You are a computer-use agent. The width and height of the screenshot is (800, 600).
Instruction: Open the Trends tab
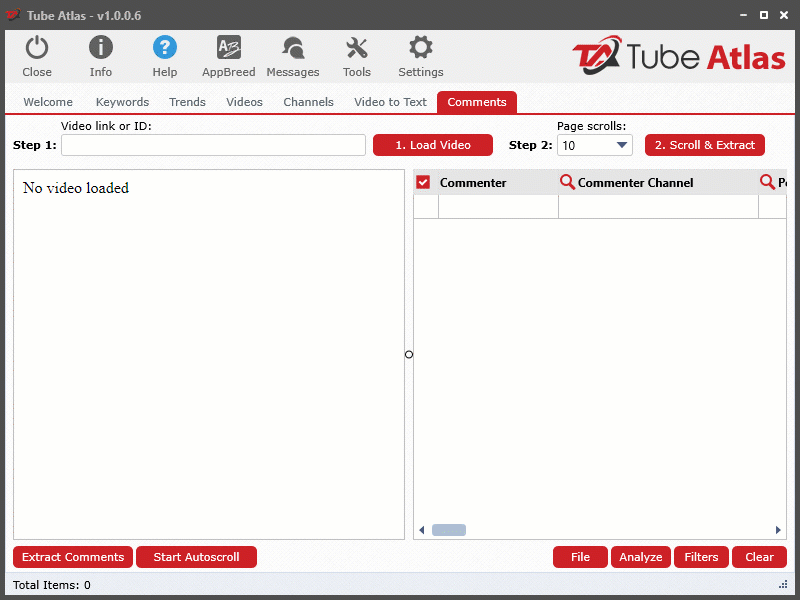(x=187, y=102)
